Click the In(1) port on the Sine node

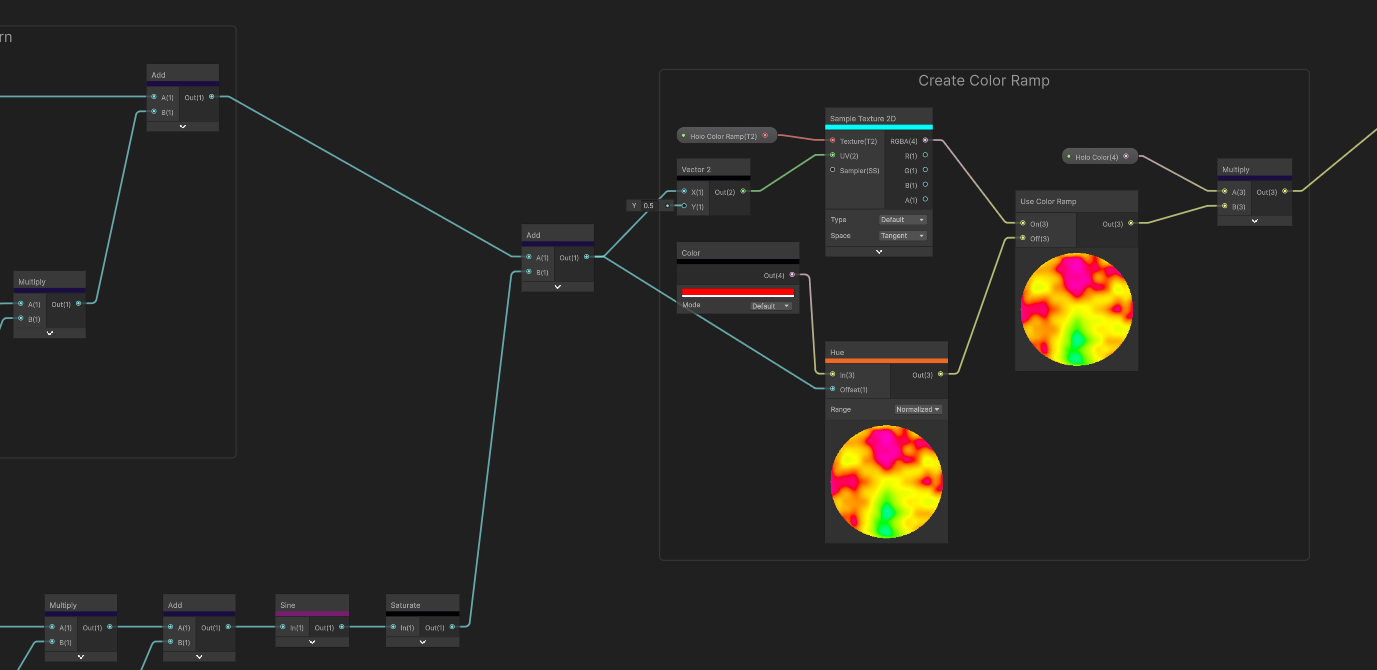point(283,627)
